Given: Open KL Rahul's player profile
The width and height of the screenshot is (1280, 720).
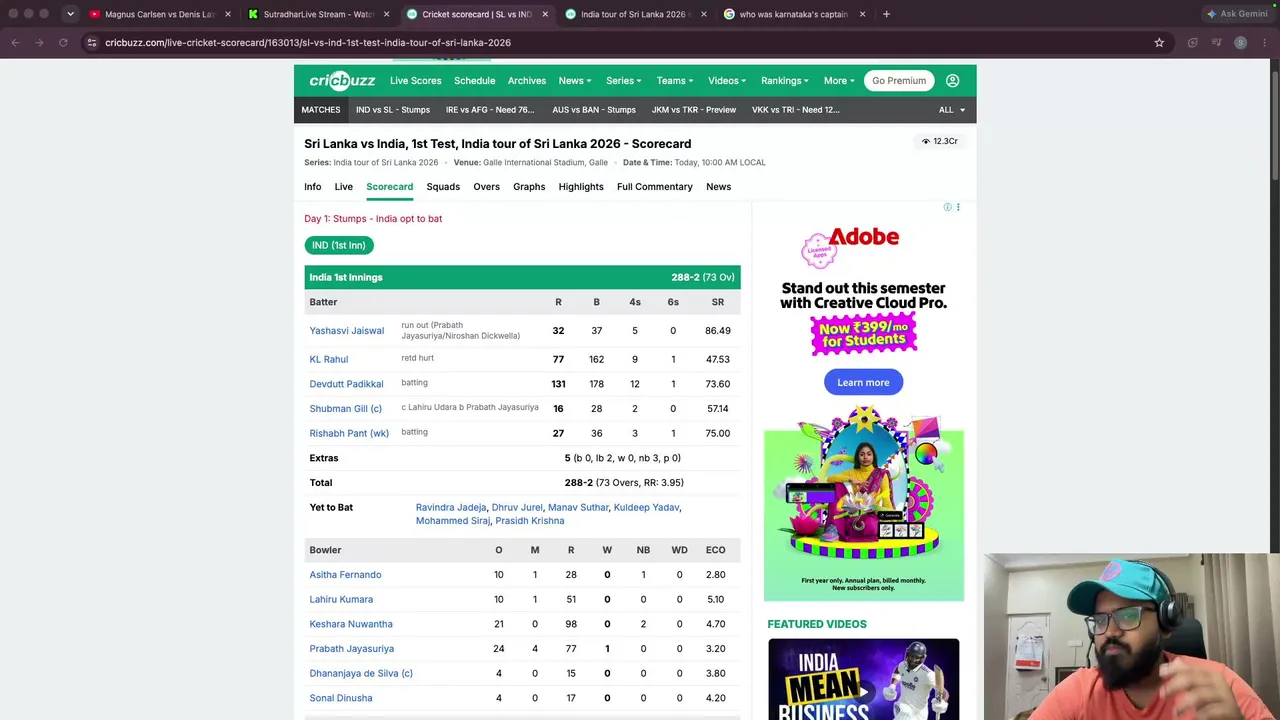Looking at the screenshot, I should 329,359.
